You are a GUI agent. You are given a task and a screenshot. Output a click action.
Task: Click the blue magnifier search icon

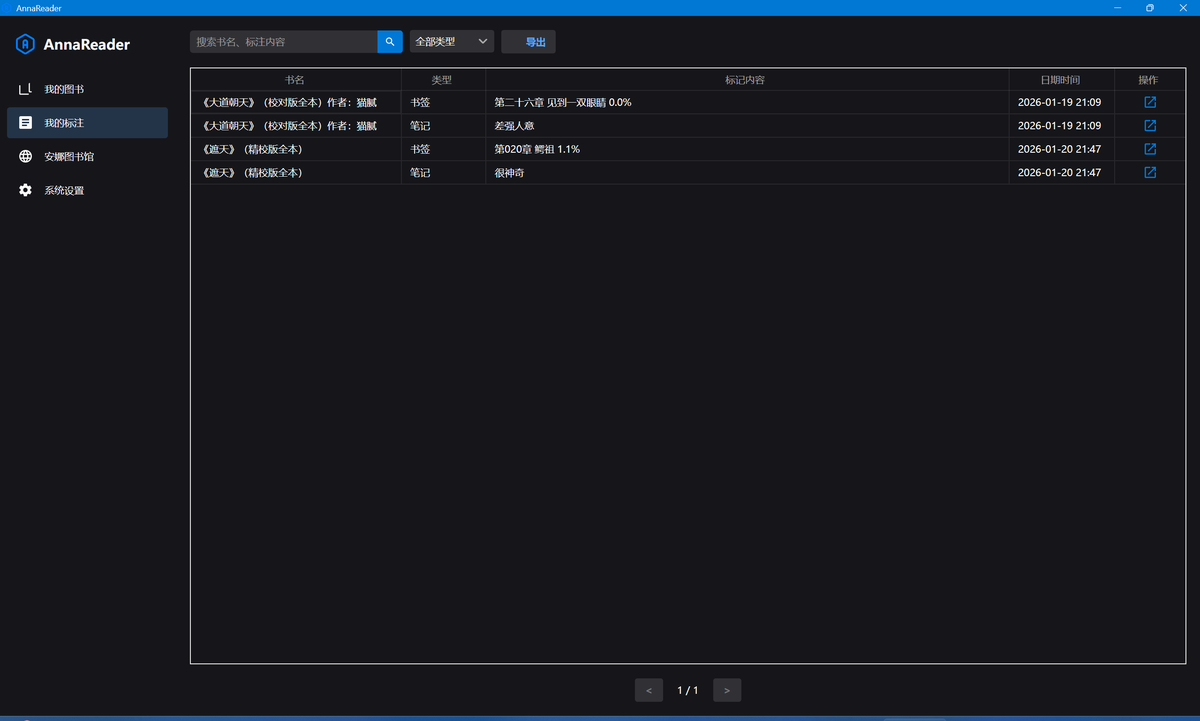(x=390, y=42)
